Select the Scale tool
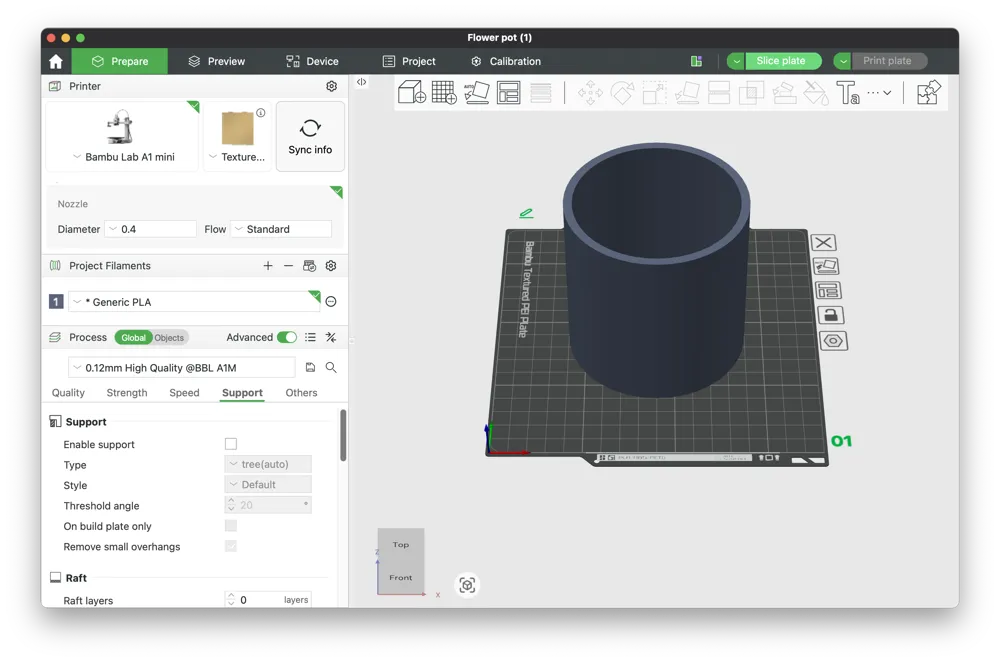1000x662 pixels. [x=654, y=93]
